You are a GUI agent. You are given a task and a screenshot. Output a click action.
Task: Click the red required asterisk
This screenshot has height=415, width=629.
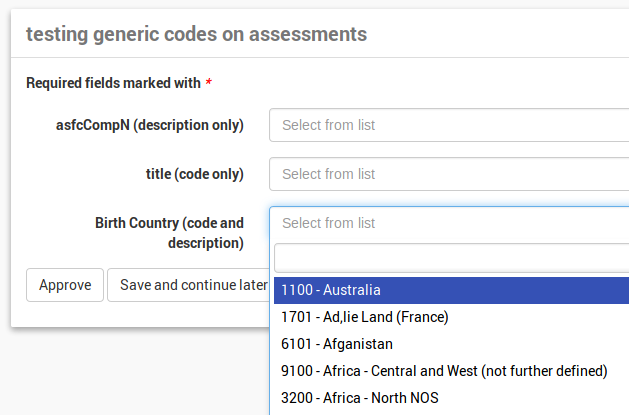(208, 83)
